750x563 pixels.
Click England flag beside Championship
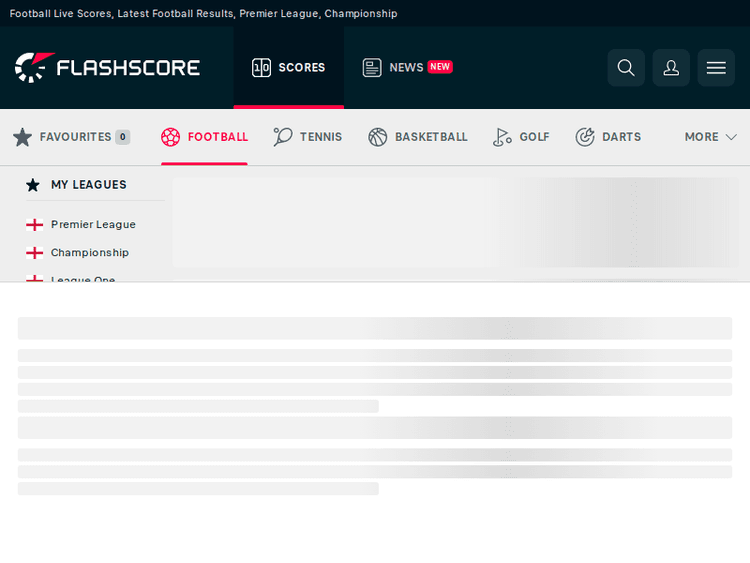pos(34,253)
